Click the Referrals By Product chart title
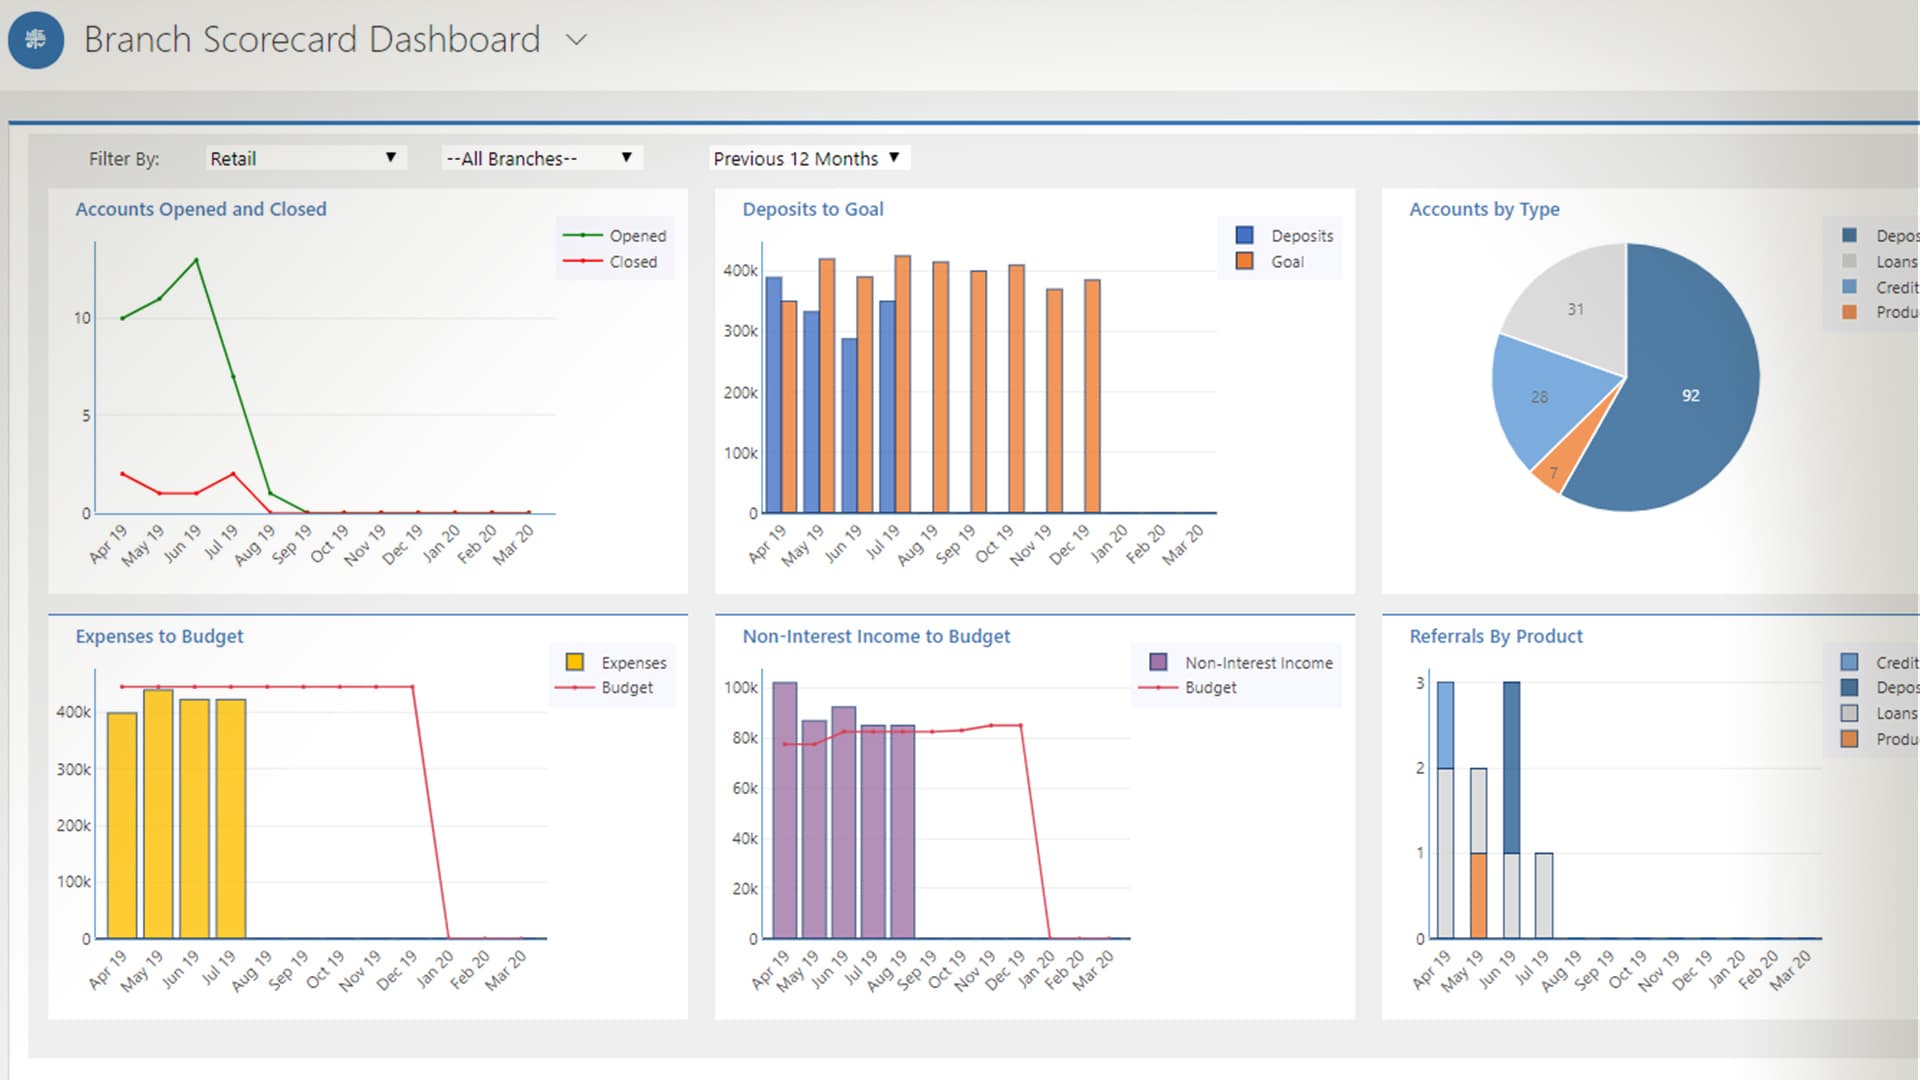 click(1495, 636)
